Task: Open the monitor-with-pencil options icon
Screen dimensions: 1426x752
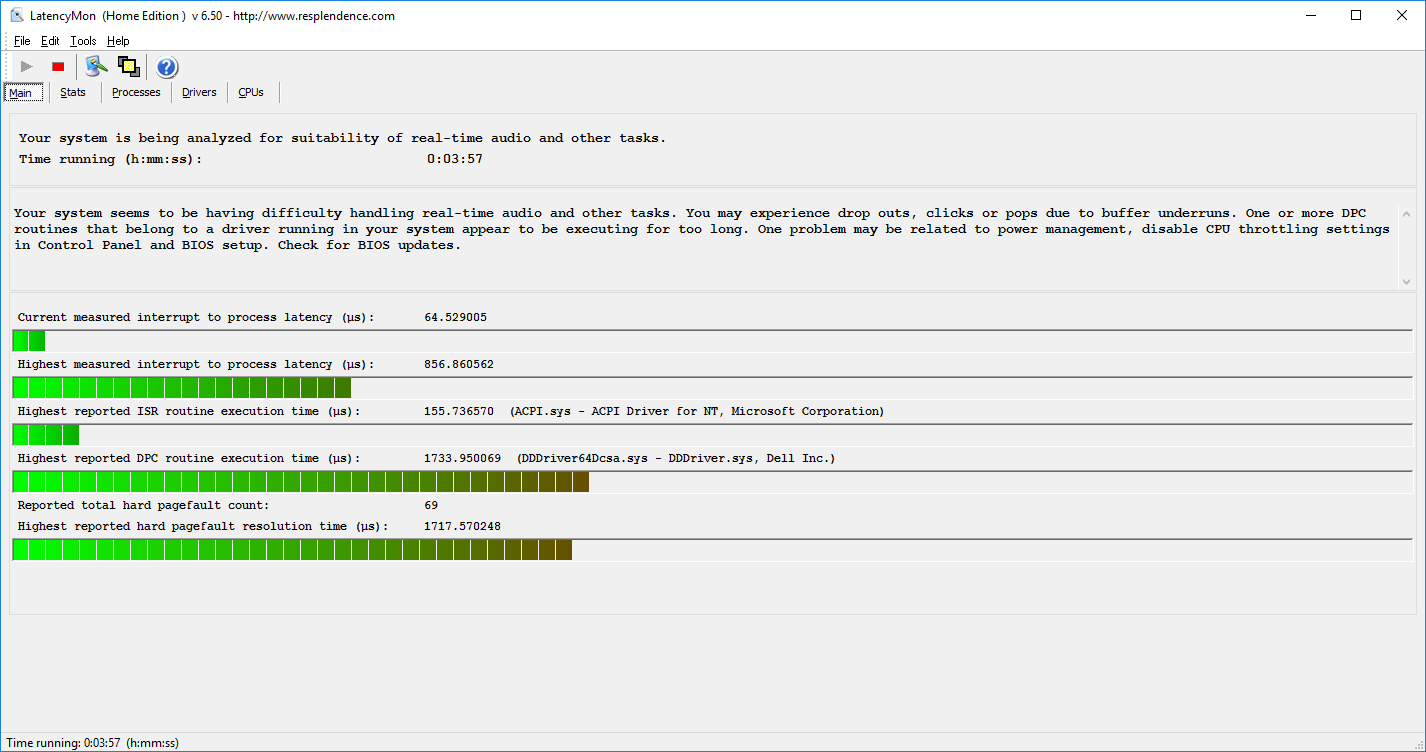Action: point(96,67)
